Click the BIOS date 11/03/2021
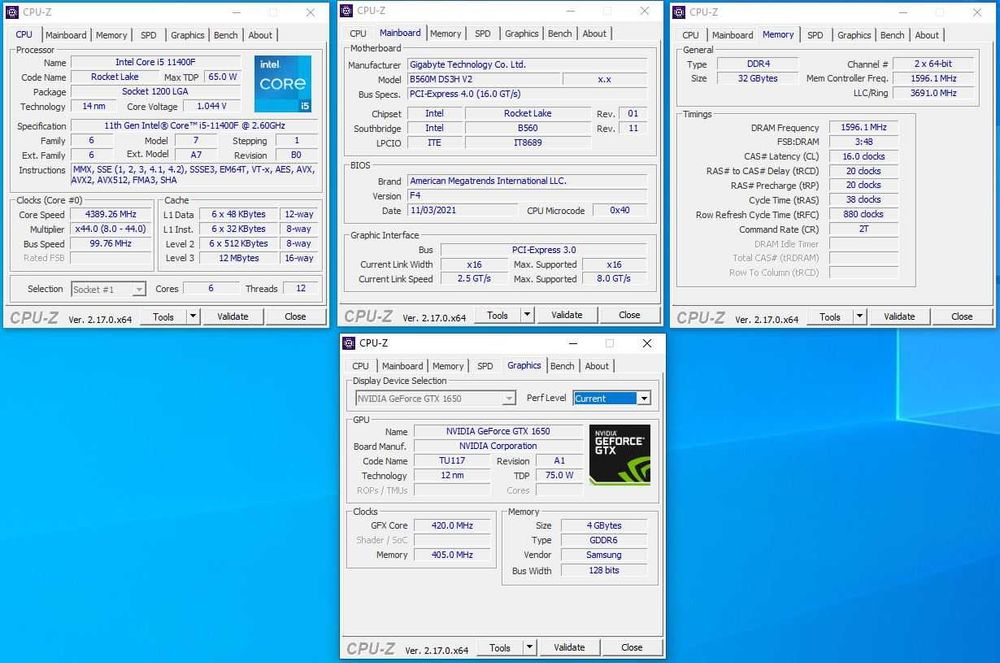1000x663 pixels. (462, 210)
